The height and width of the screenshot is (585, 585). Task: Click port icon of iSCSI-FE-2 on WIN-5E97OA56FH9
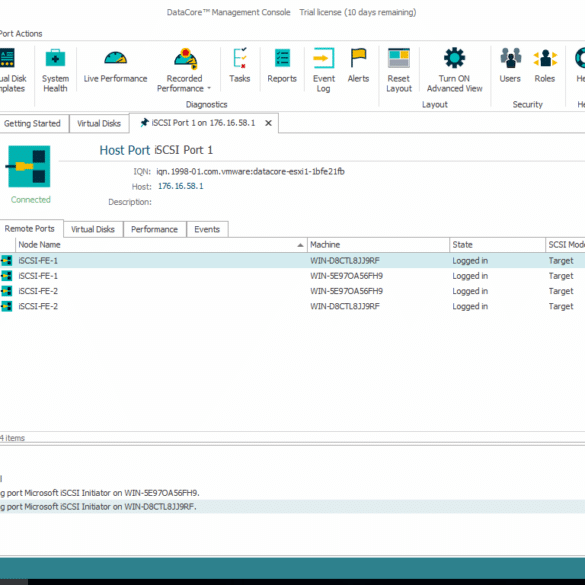(x=6, y=291)
